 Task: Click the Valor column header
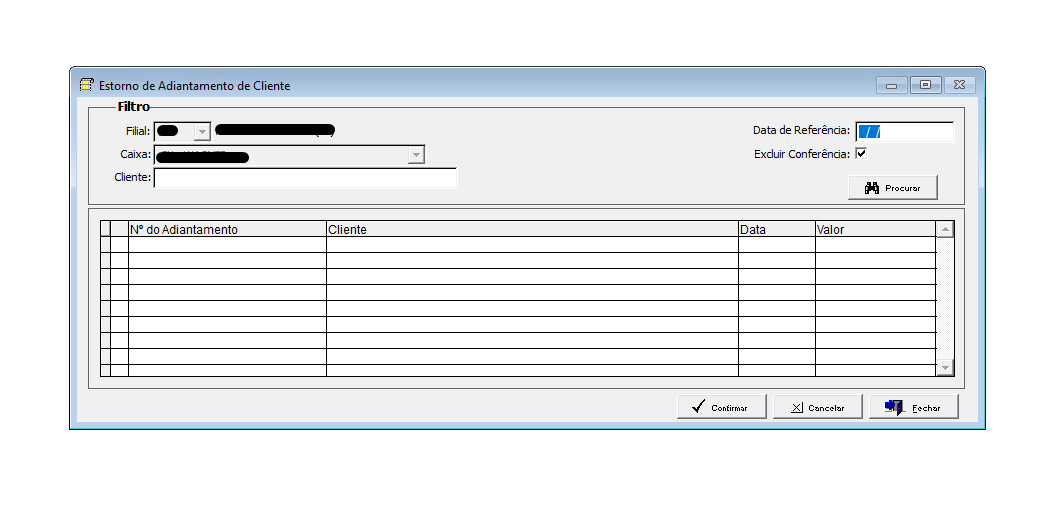(x=875, y=229)
